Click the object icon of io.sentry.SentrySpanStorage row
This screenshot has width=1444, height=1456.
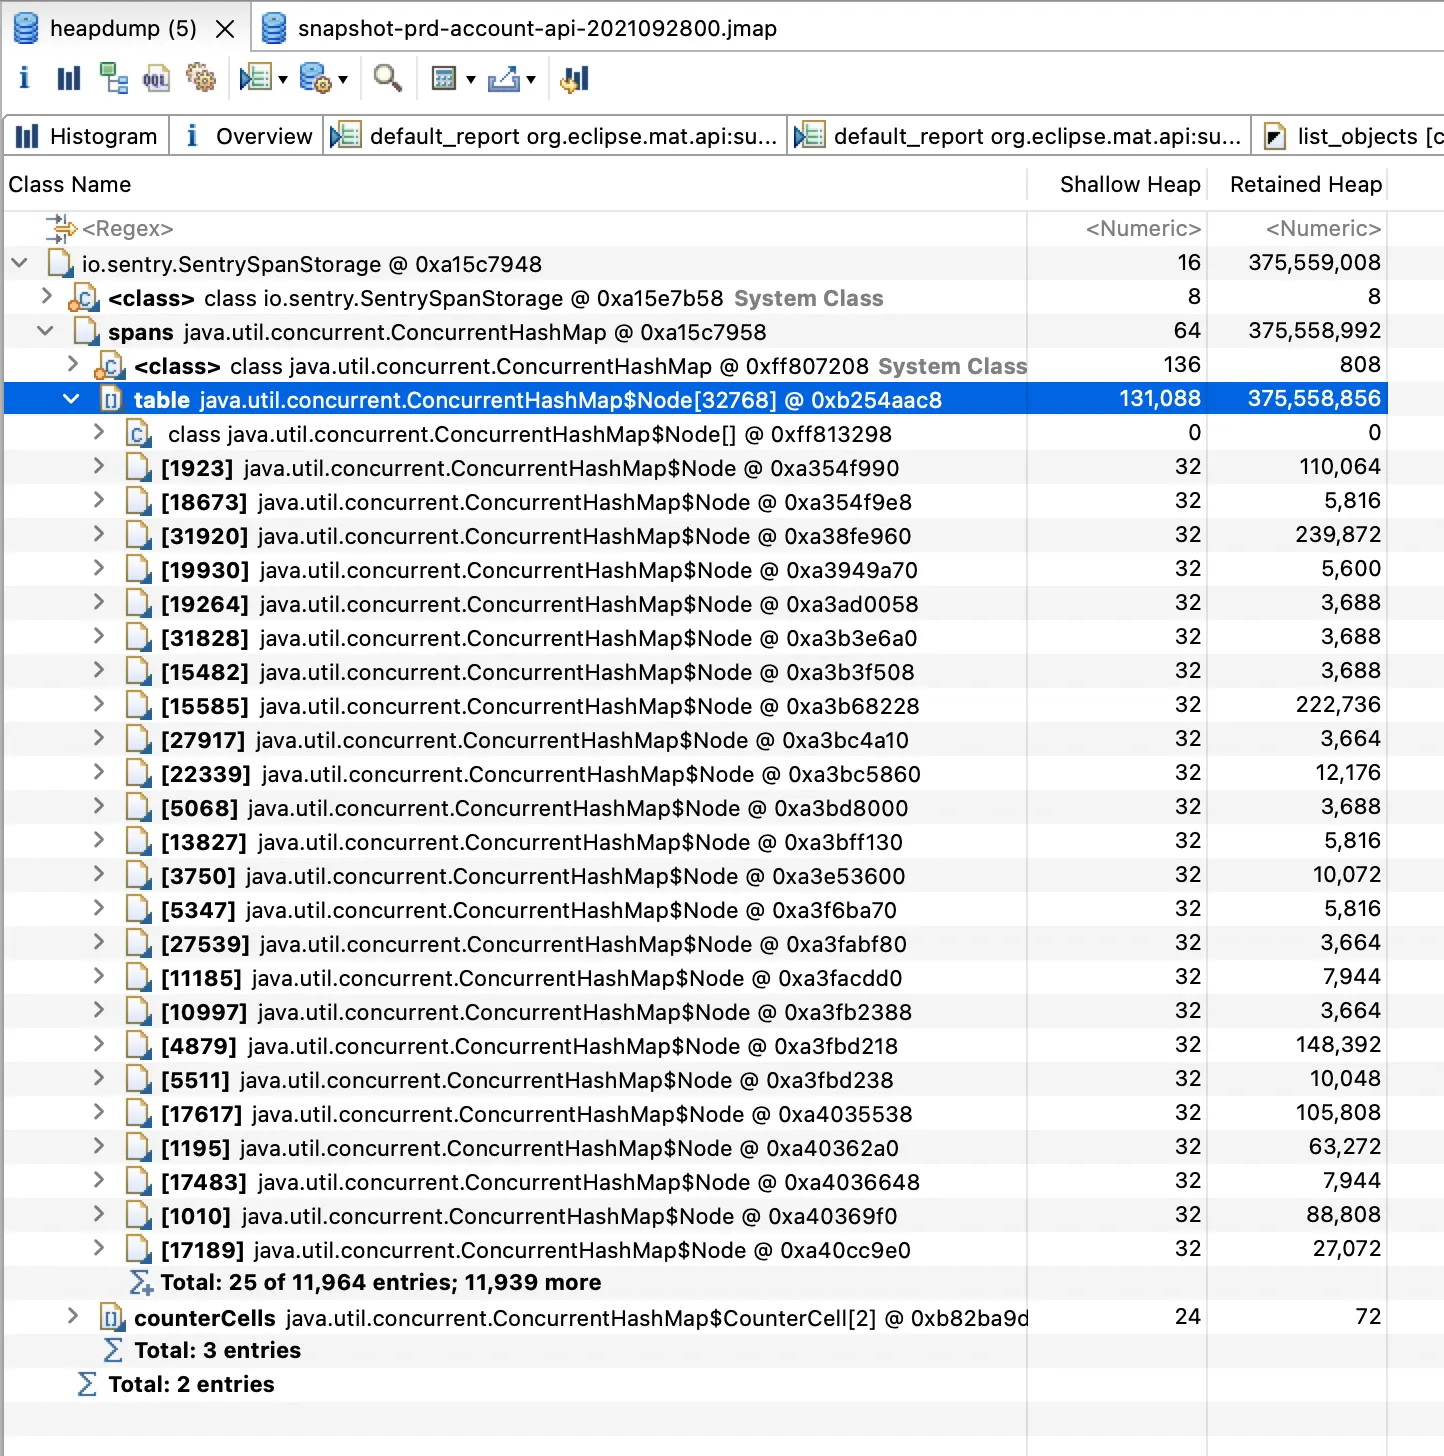60,264
